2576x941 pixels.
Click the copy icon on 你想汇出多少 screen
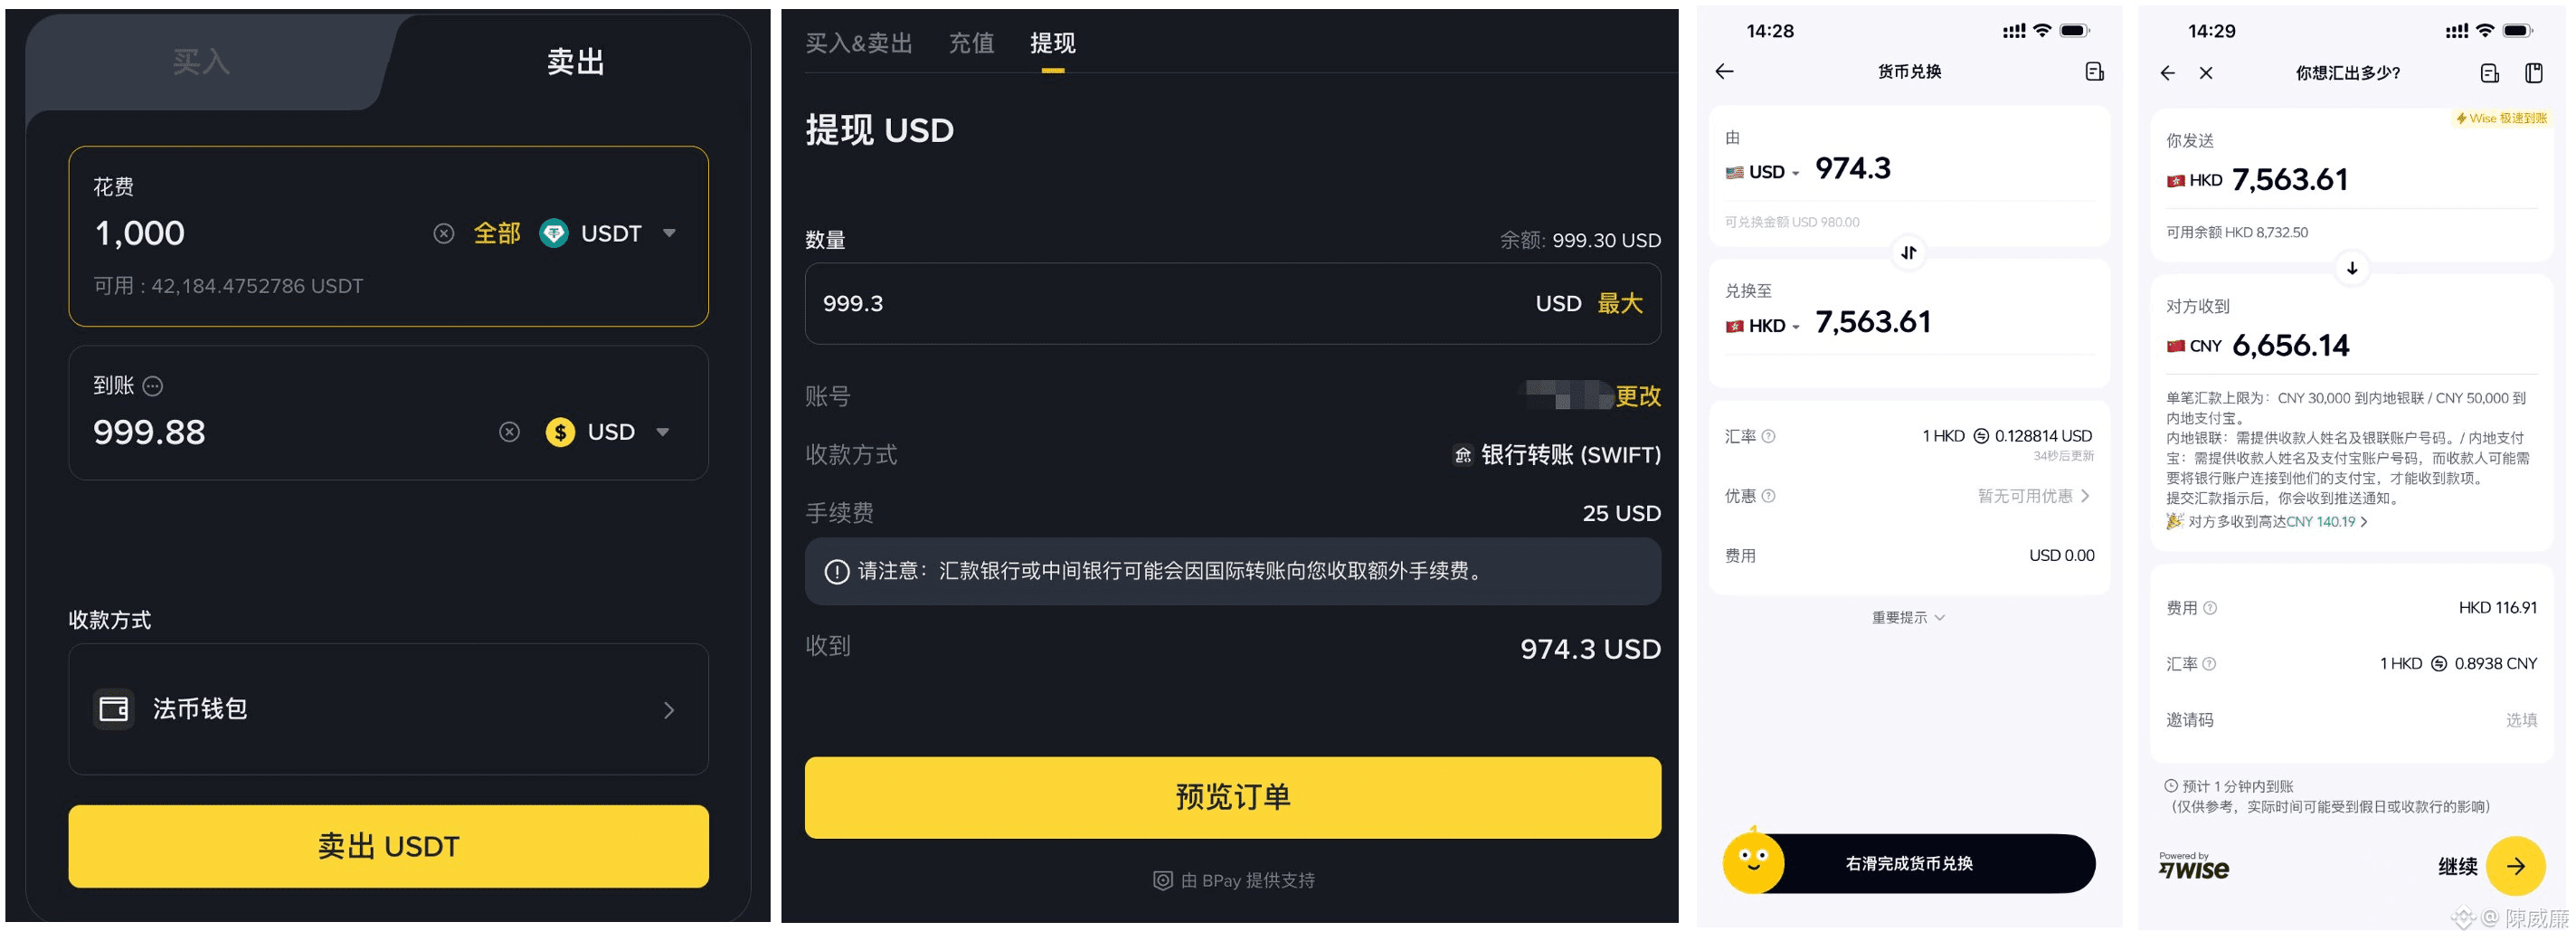(2535, 72)
